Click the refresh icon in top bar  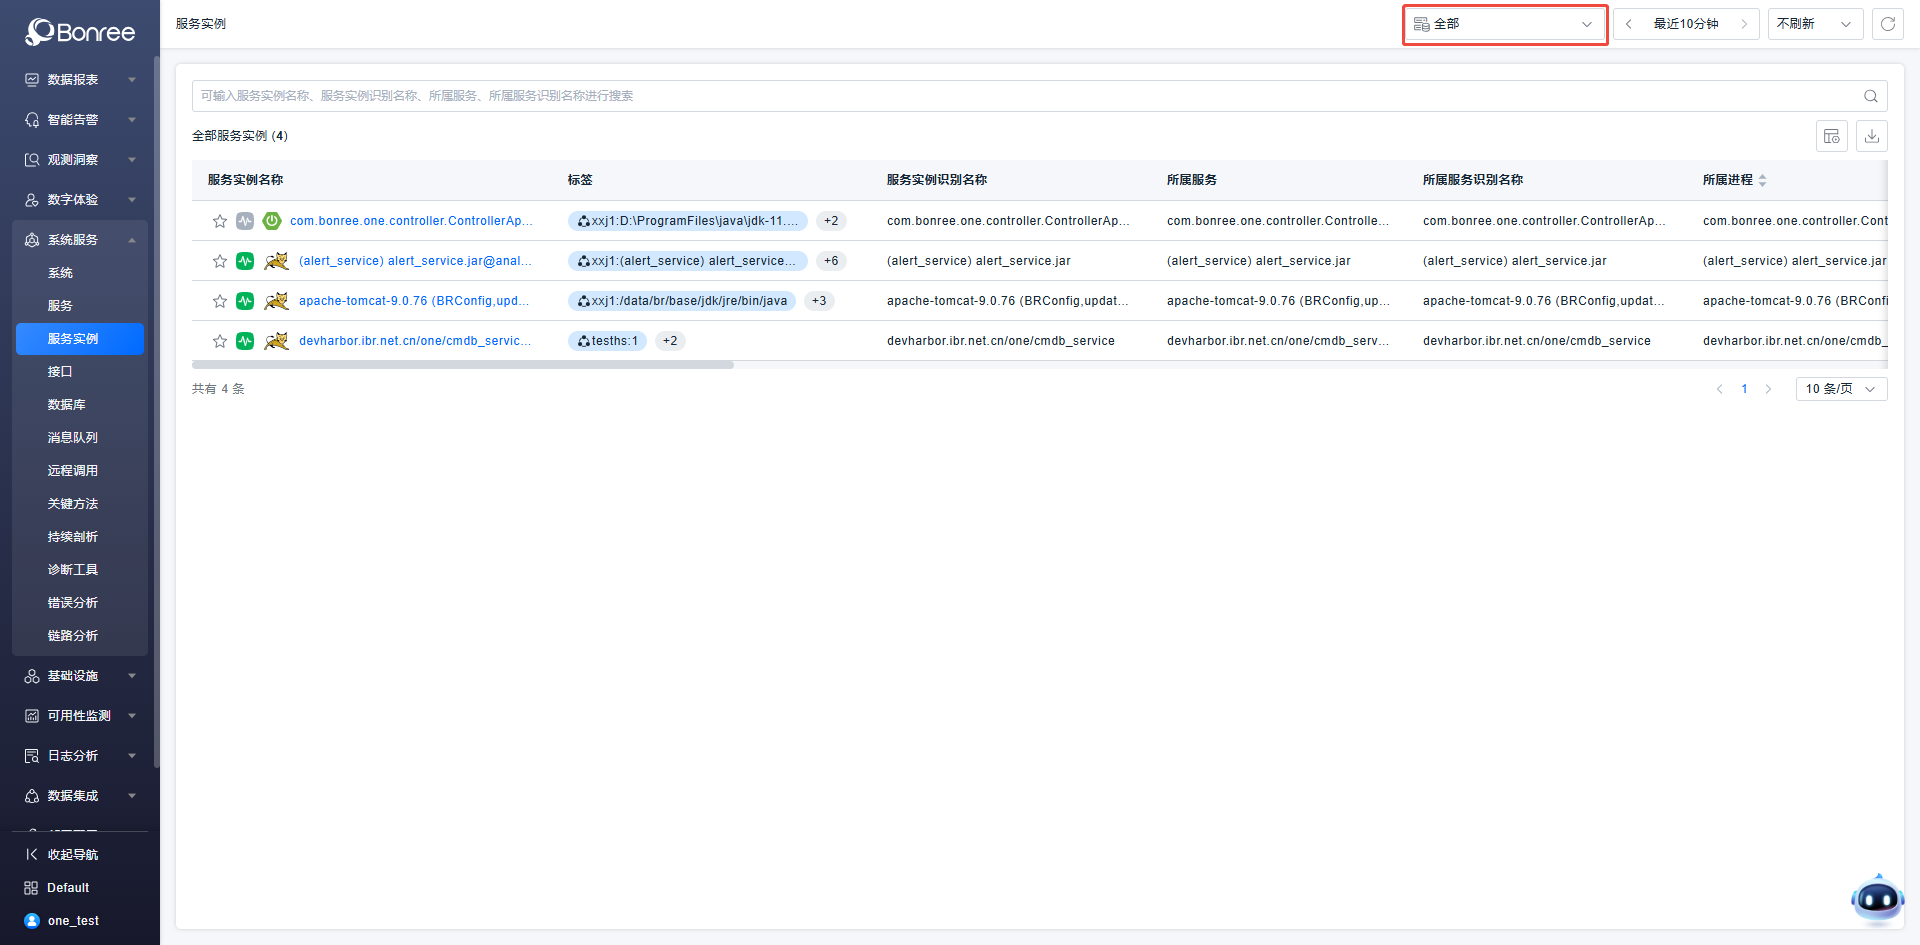click(1887, 24)
